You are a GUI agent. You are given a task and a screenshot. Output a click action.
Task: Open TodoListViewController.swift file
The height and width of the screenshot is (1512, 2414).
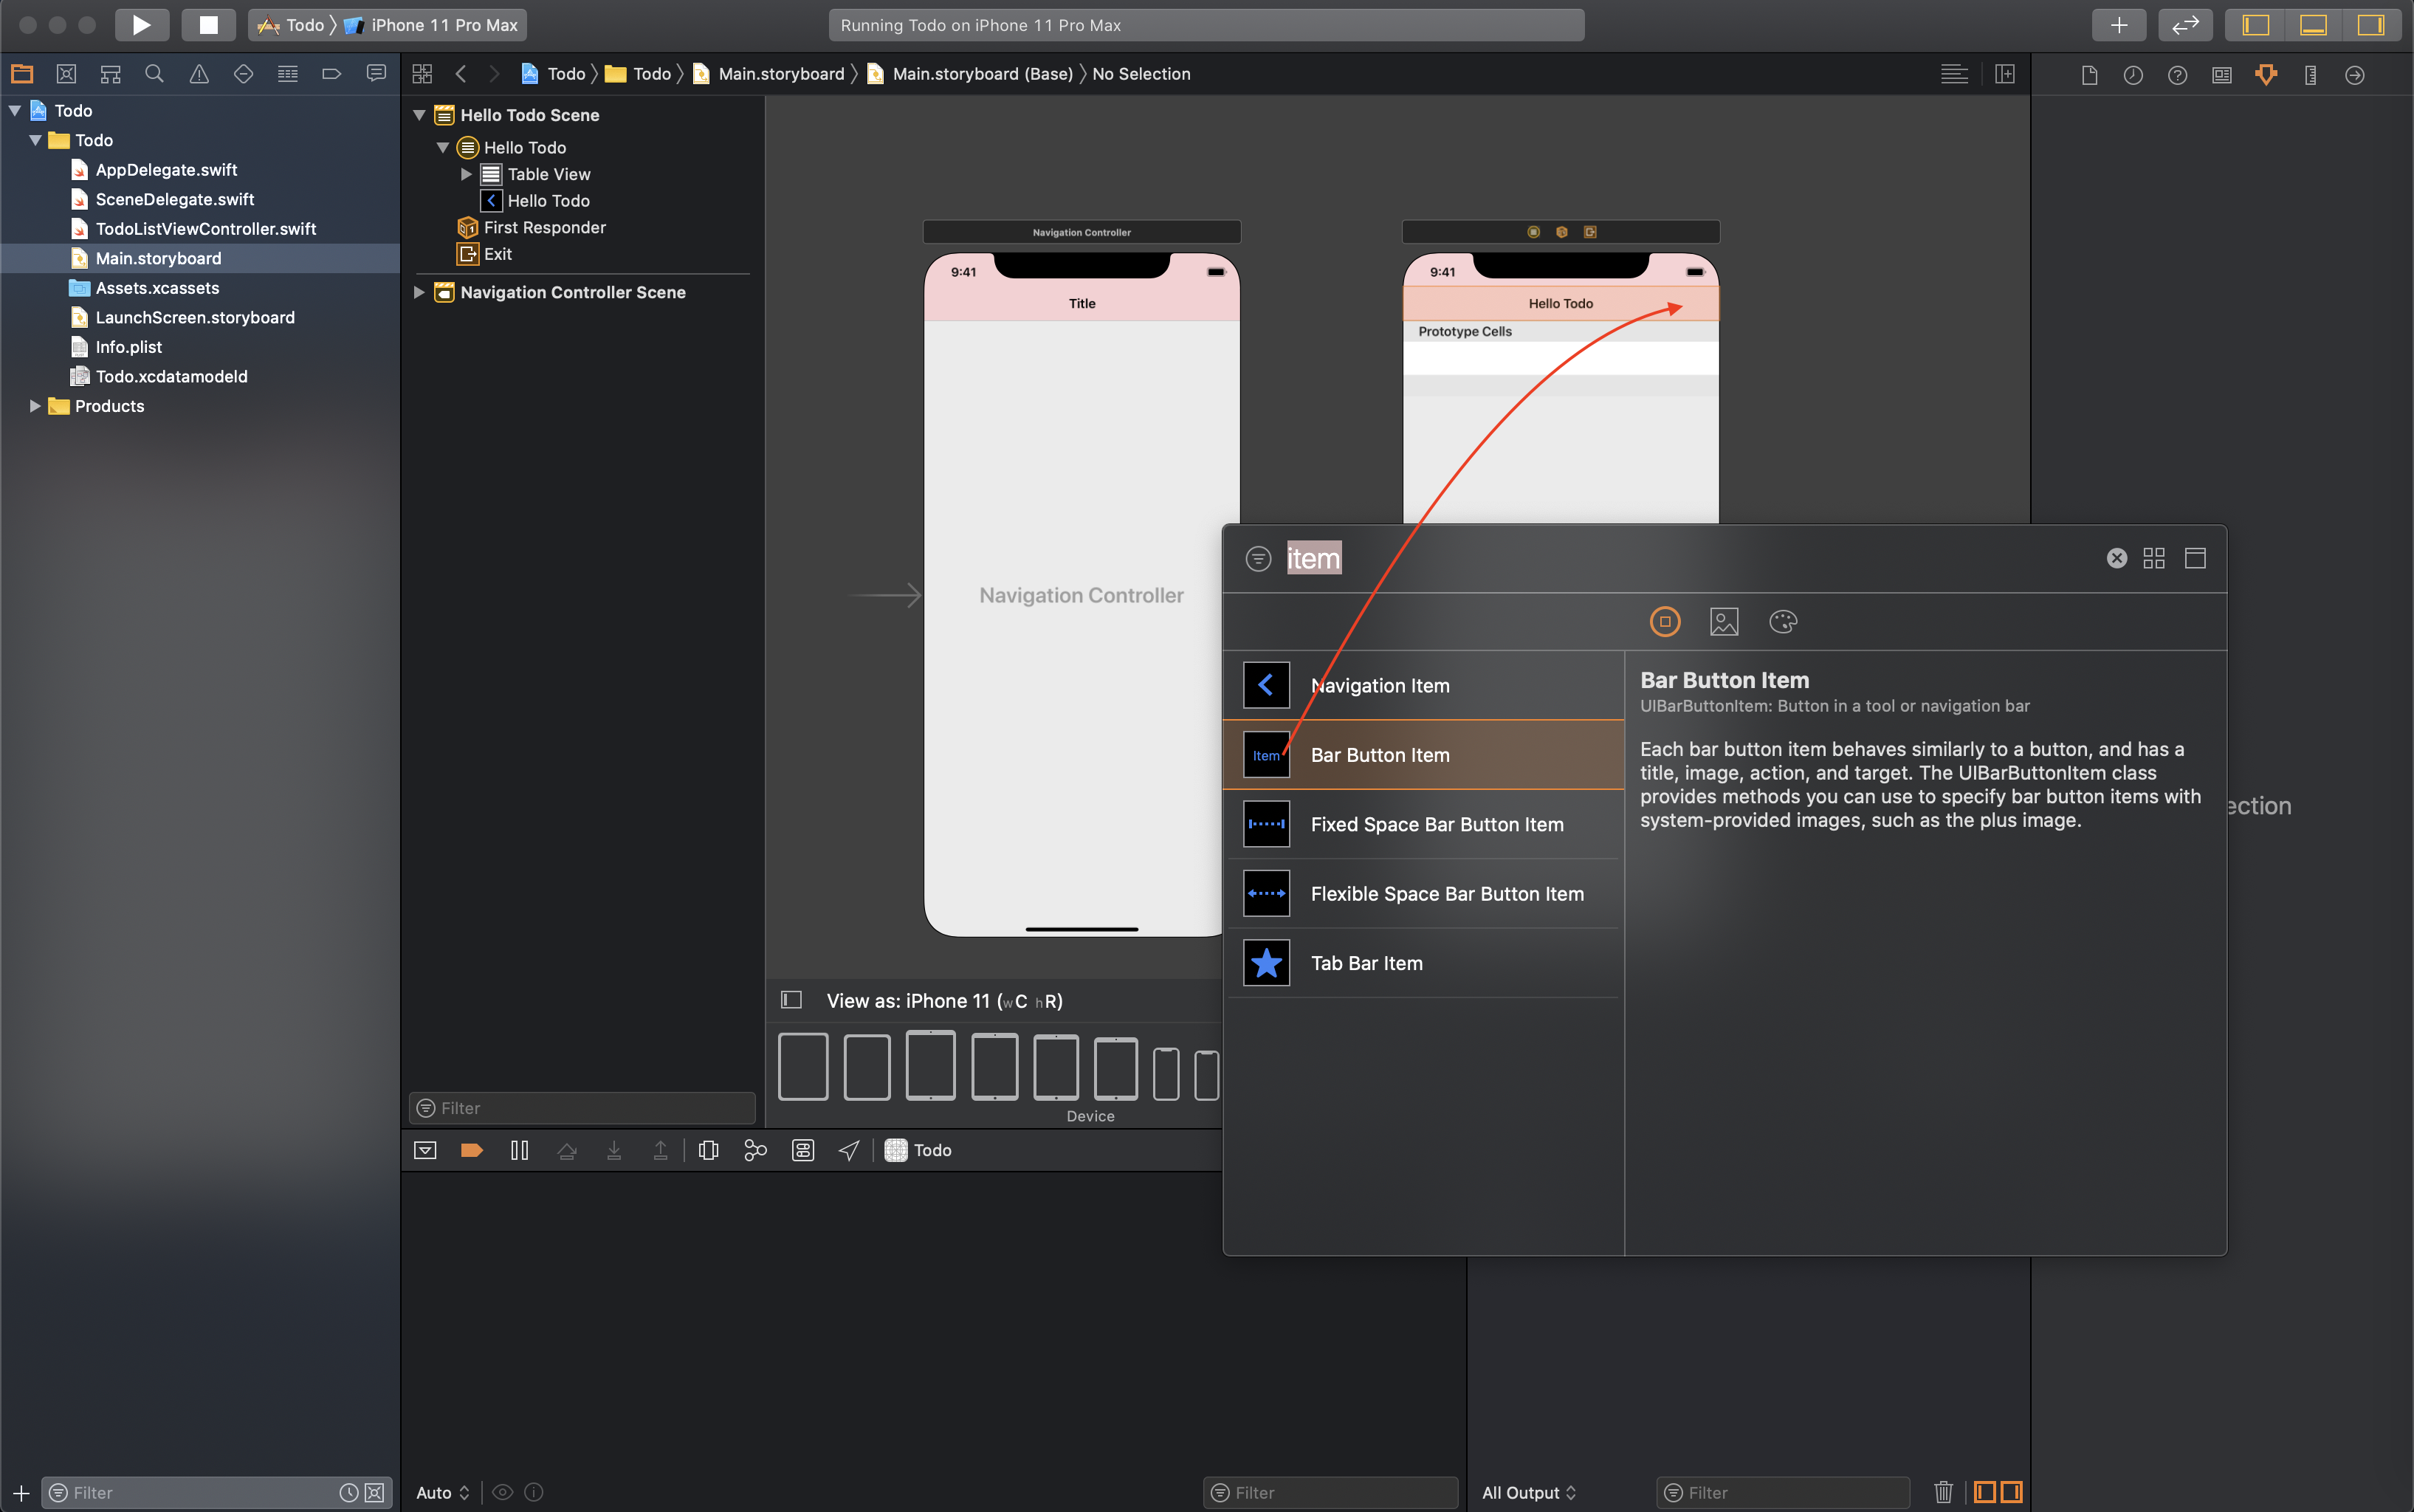205,229
